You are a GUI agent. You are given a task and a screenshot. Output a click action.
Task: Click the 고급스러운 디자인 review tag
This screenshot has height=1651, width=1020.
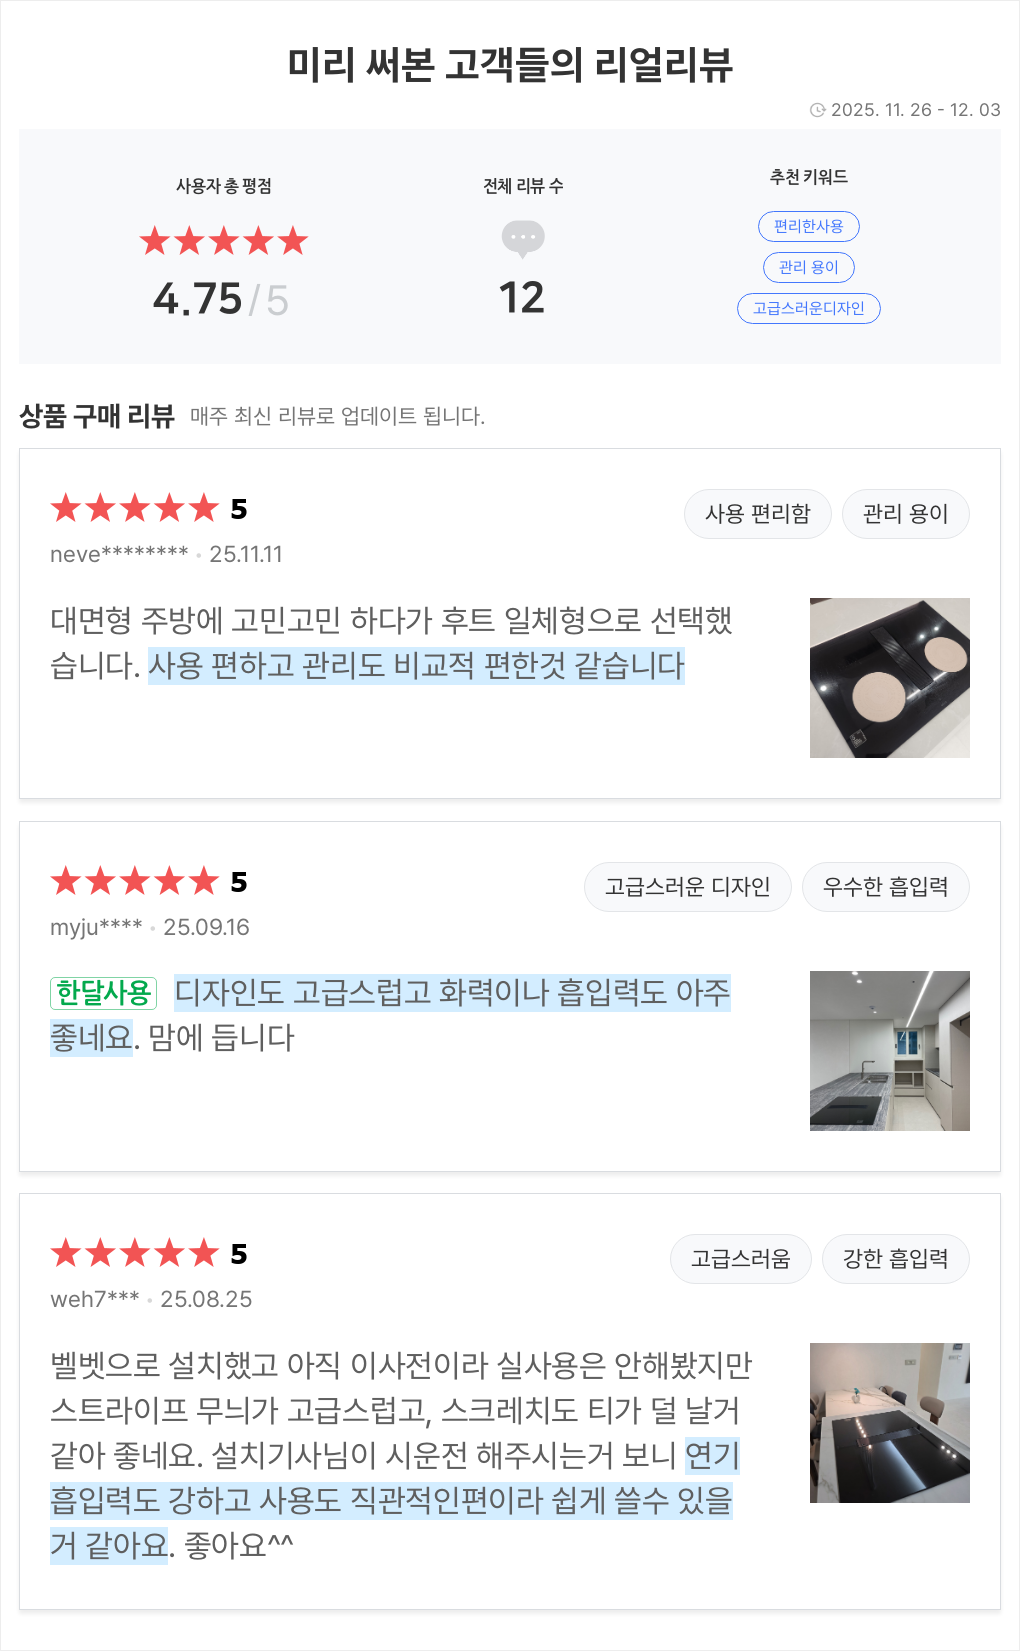click(x=687, y=887)
